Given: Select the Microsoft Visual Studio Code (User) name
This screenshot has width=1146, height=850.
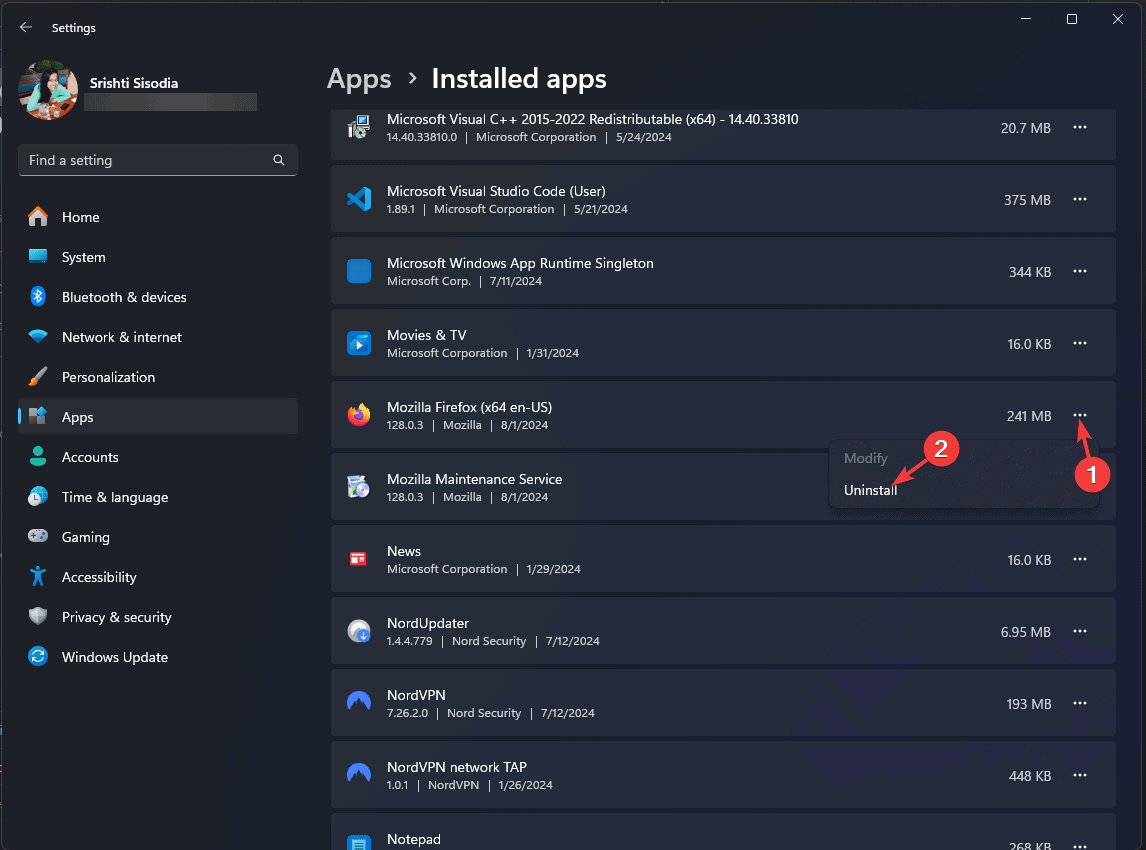Looking at the screenshot, I should [496, 191].
